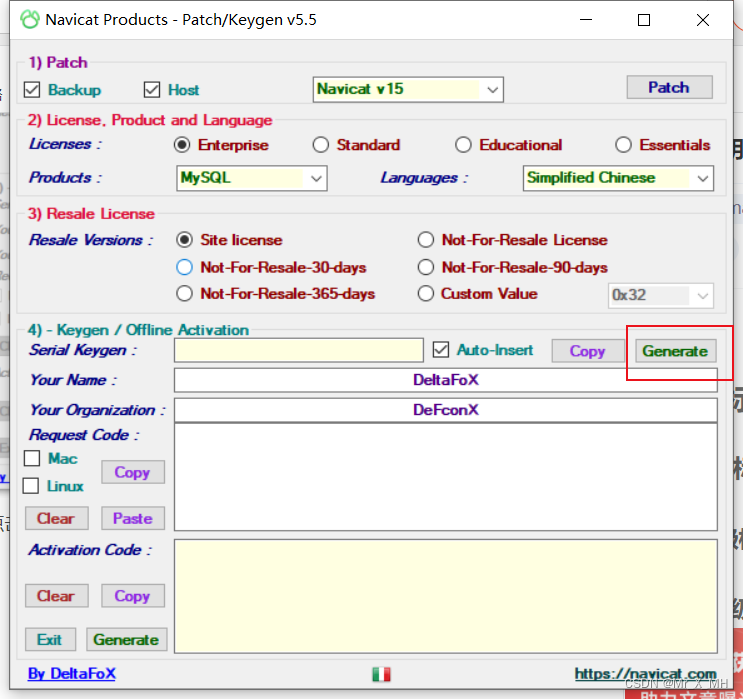Click the Exit button
Screen dimensions: 743x699
point(50,640)
